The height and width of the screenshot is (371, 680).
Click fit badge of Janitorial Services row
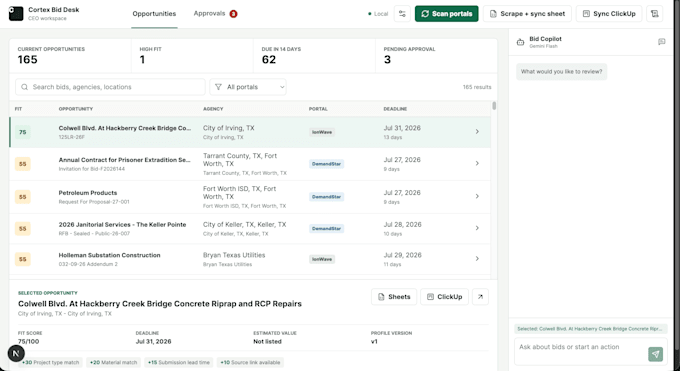click(x=23, y=228)
